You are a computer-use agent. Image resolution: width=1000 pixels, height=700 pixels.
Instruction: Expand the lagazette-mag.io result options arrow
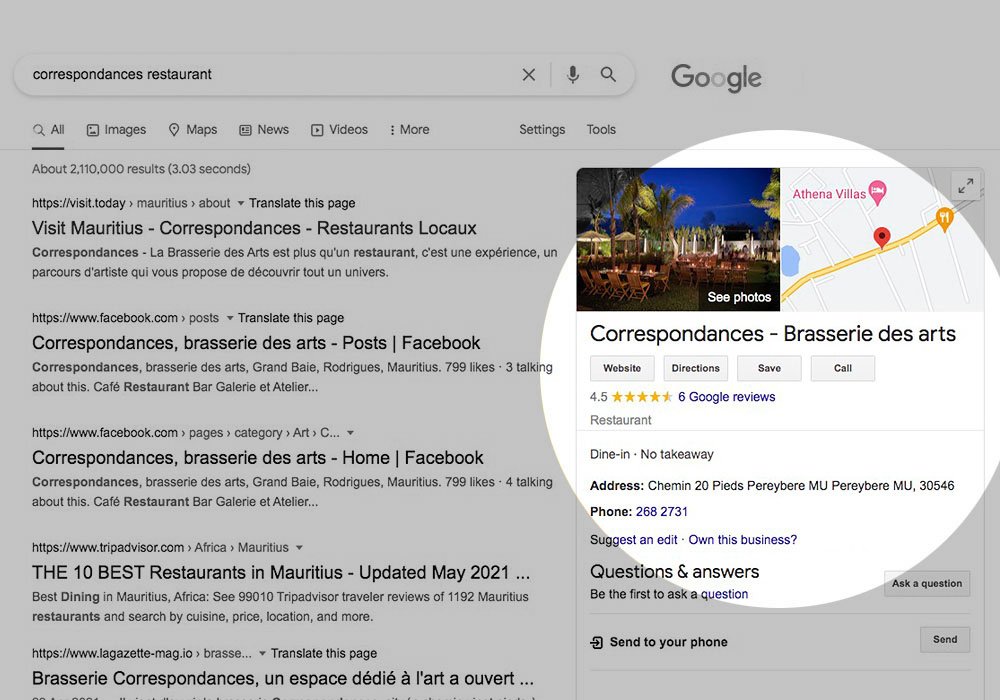pos(262,653)
